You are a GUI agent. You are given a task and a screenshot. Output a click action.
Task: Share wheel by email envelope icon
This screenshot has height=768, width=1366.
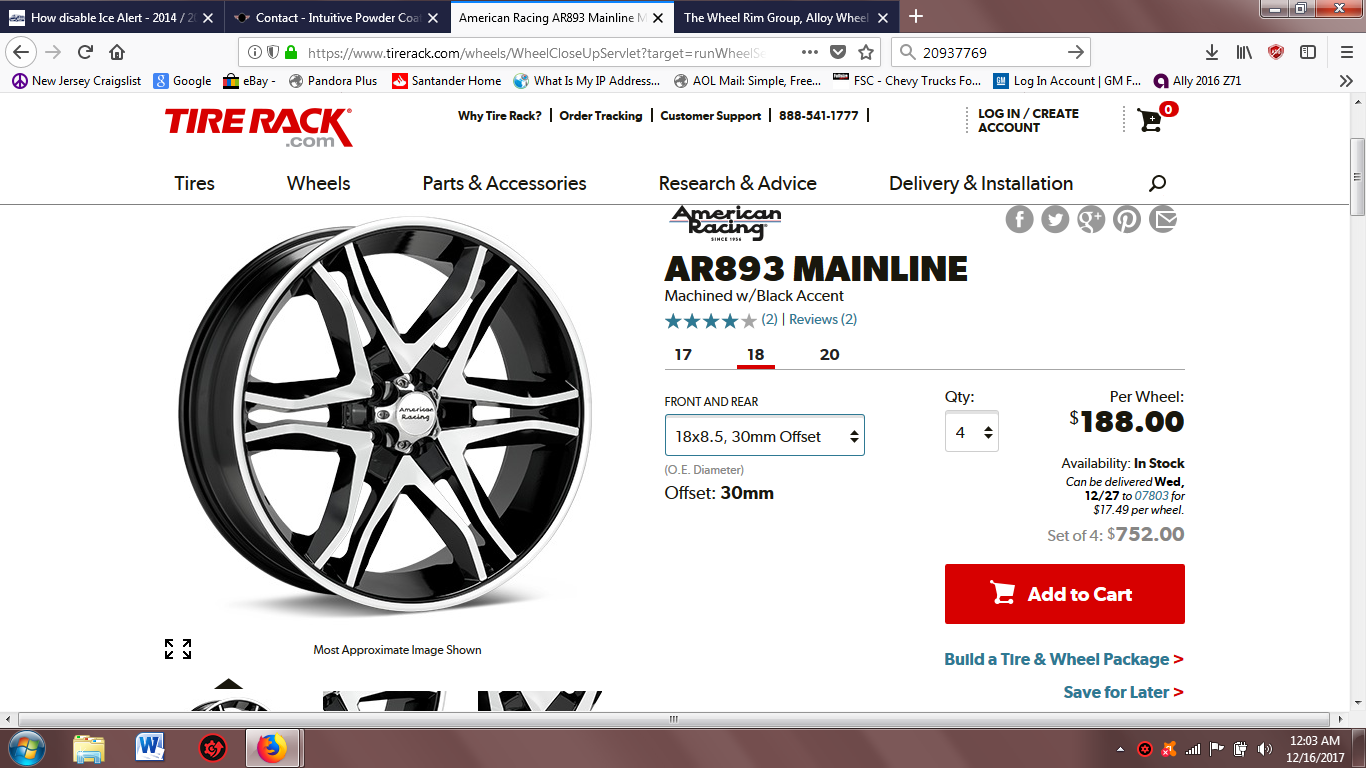1163,219
